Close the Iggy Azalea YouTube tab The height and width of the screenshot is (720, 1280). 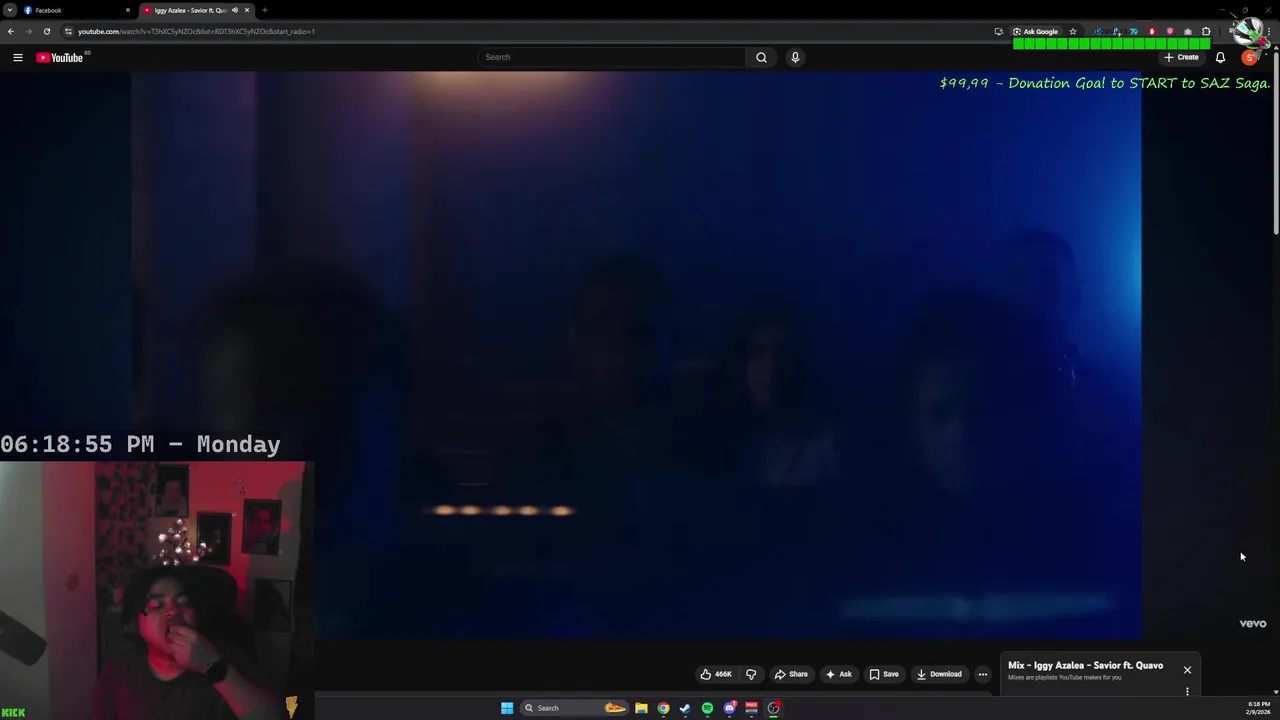point(247,10)
